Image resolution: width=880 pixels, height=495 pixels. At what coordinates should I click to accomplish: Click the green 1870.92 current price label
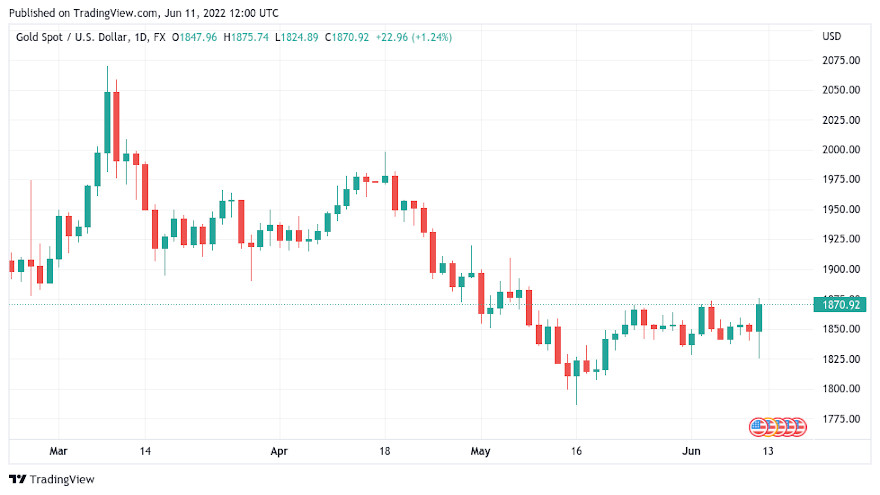842,304
